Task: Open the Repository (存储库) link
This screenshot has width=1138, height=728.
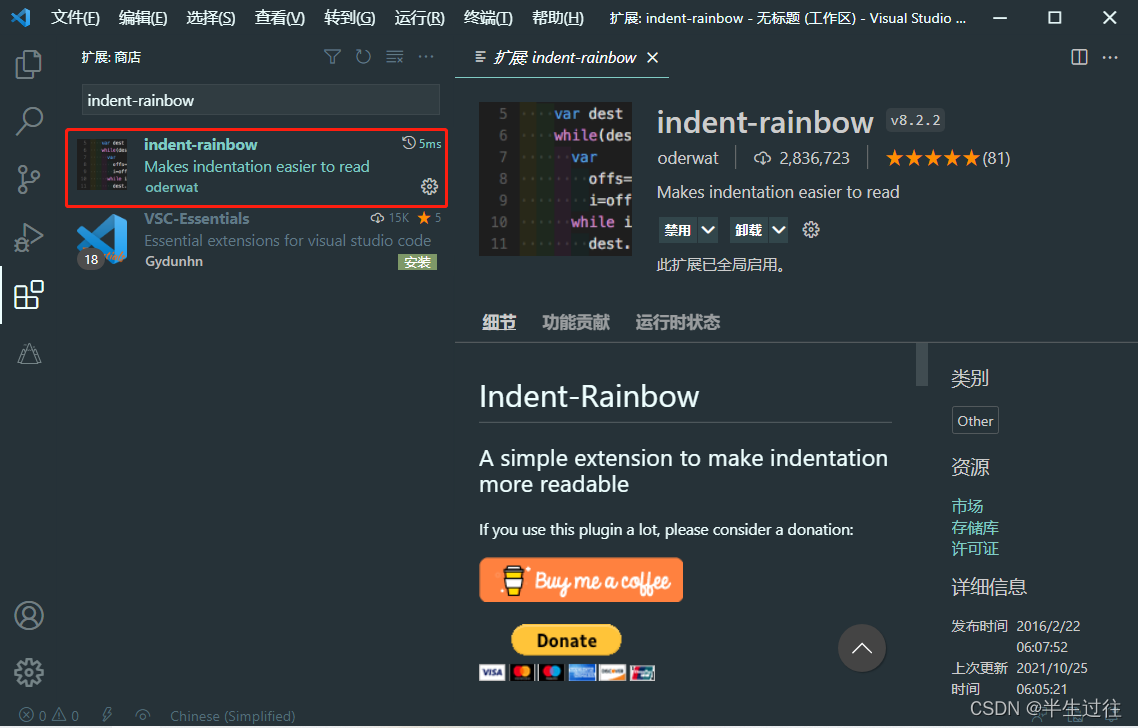Action: coord(975,527)
